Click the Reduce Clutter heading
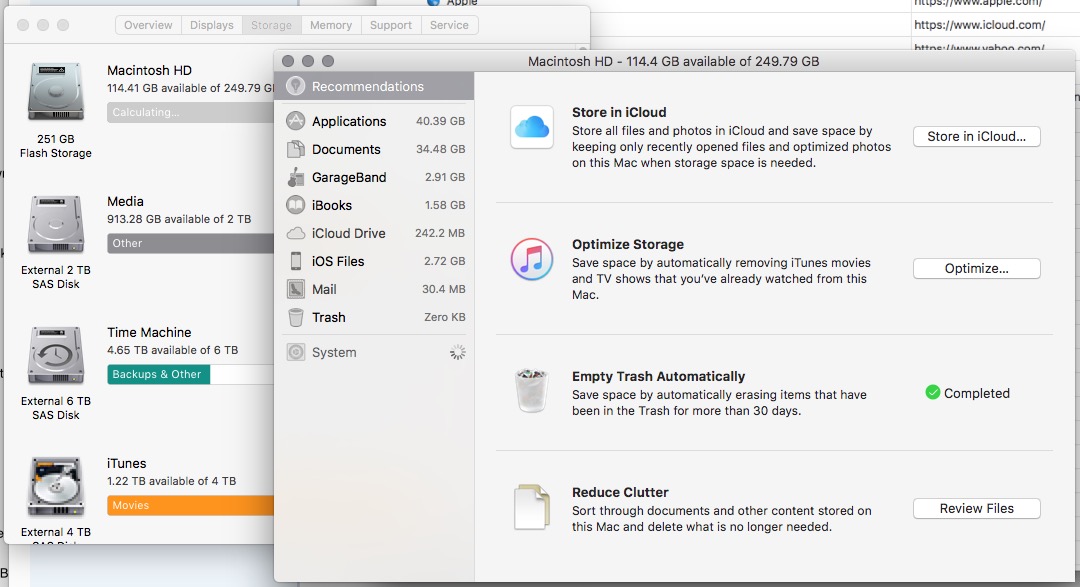Viewport: 1080px width, 587px height. pyautogui.click(x=620, y=493)
